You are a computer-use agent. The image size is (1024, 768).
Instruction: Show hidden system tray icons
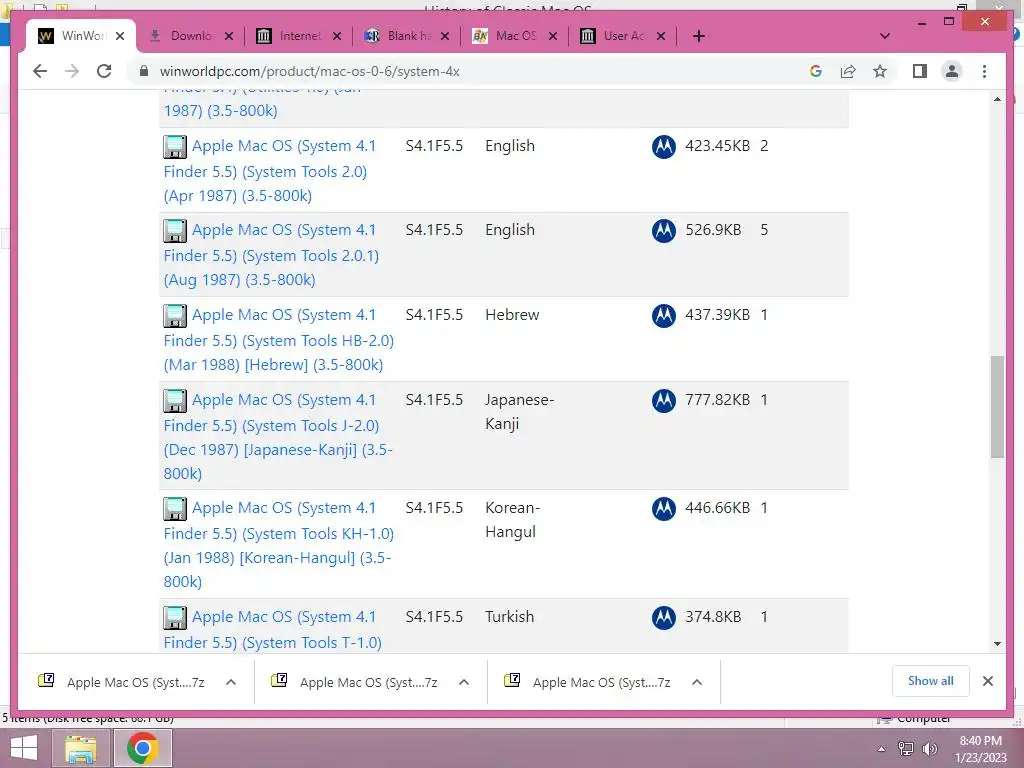(881, 749)
